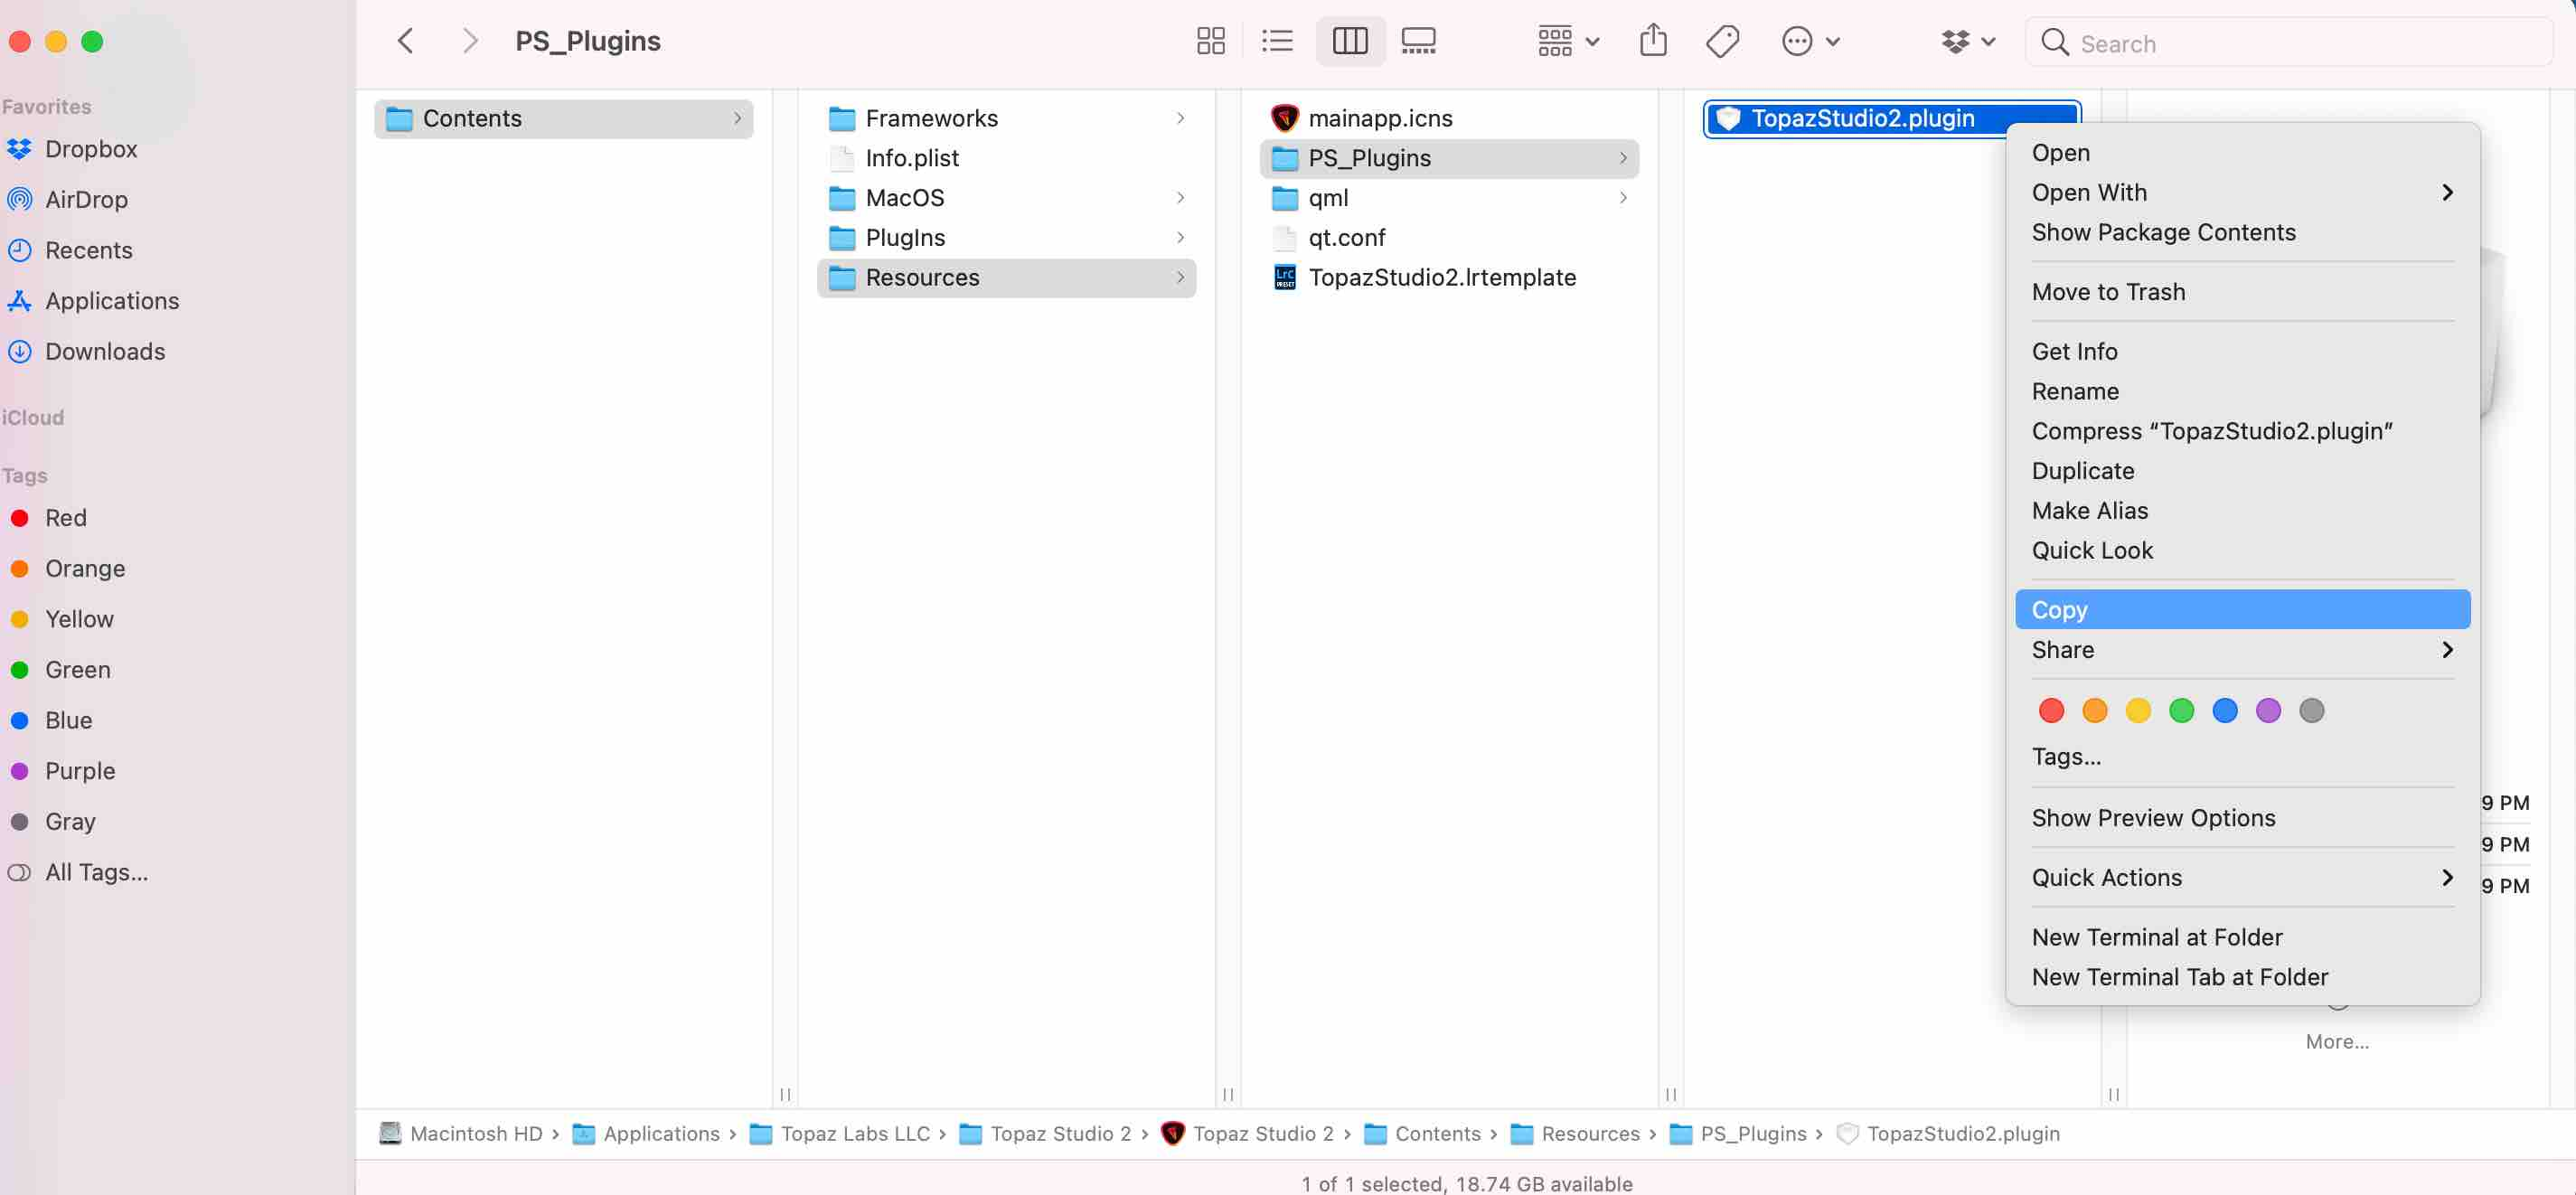Select the Green tag in sidebar
2576x1195 pixels.
tap(77, 670)
